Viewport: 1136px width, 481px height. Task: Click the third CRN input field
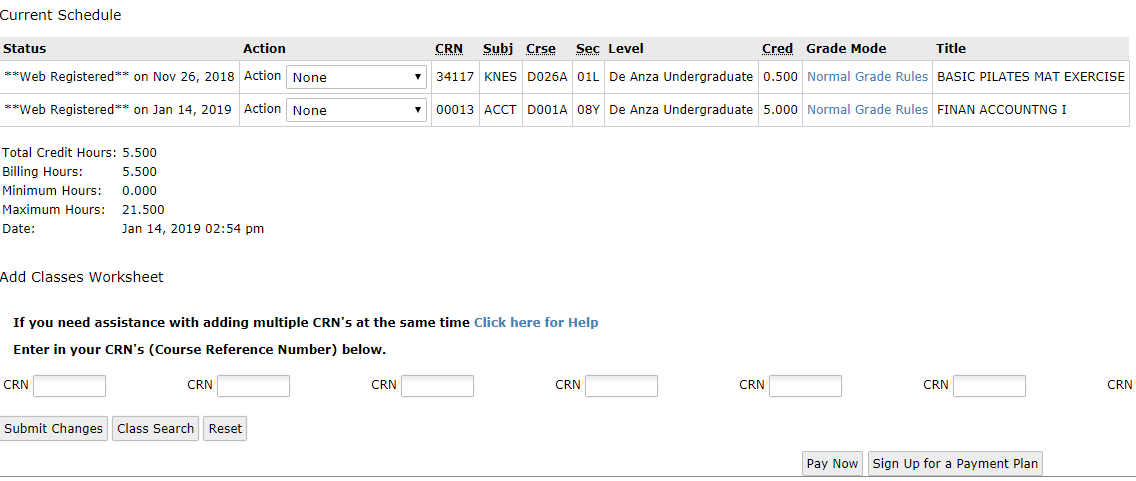coord(437,385)
